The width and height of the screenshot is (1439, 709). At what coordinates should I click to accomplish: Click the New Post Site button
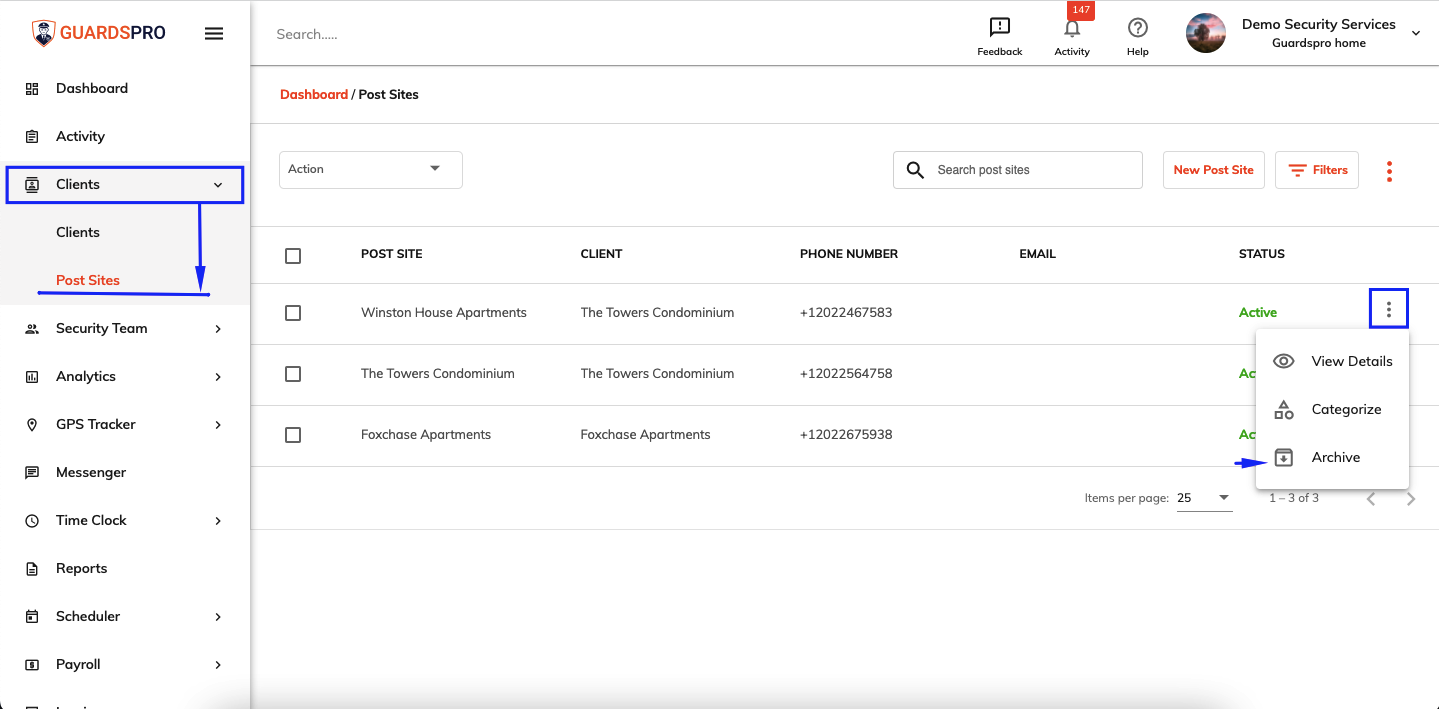[x=1214, y=170]
